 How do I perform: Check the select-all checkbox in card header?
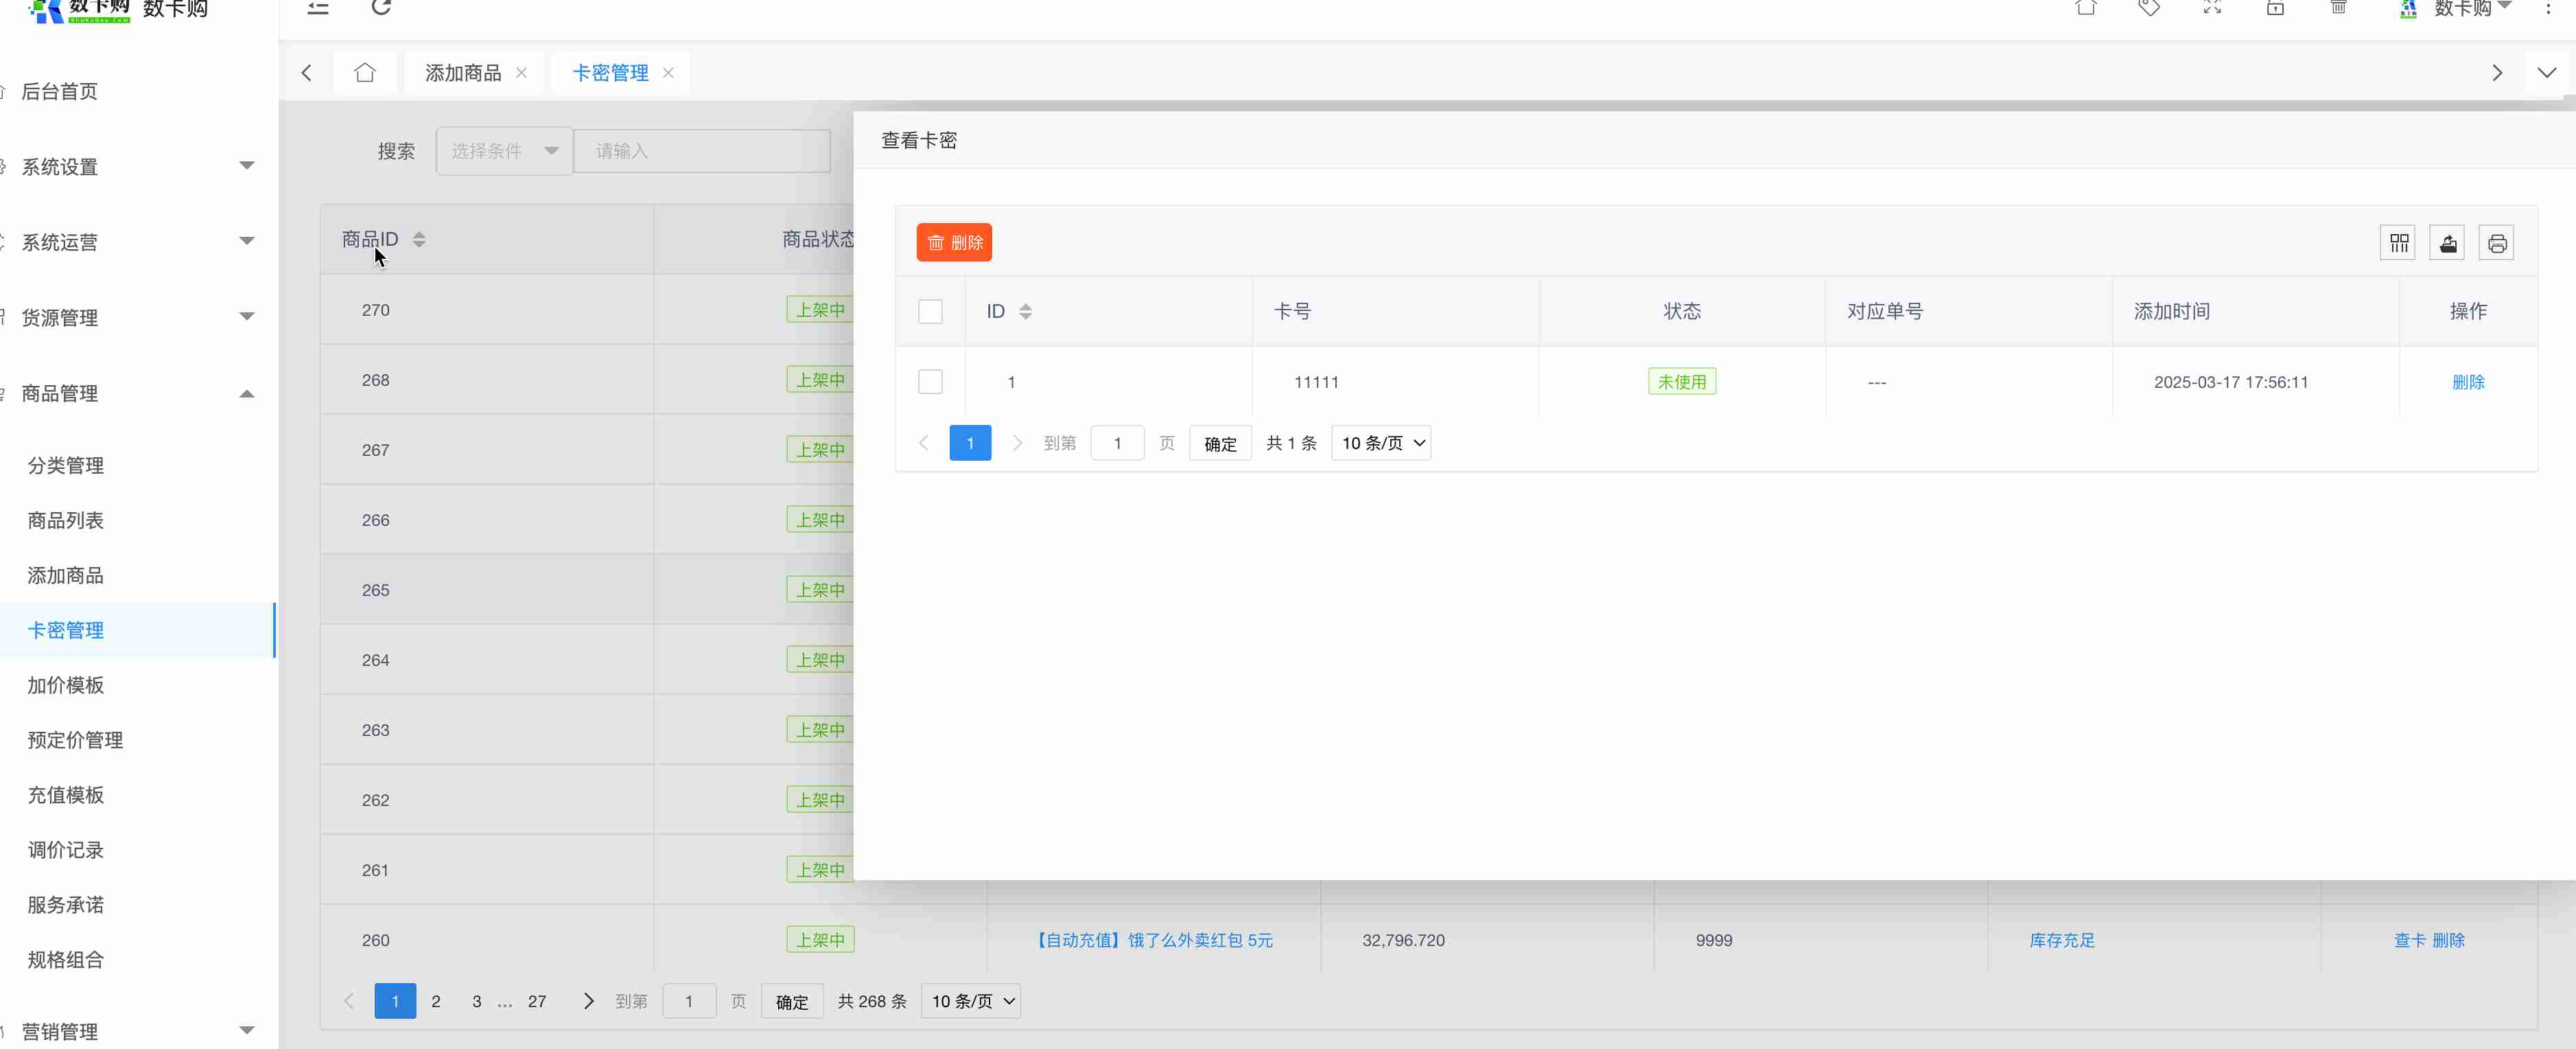(x=930, y=311)
